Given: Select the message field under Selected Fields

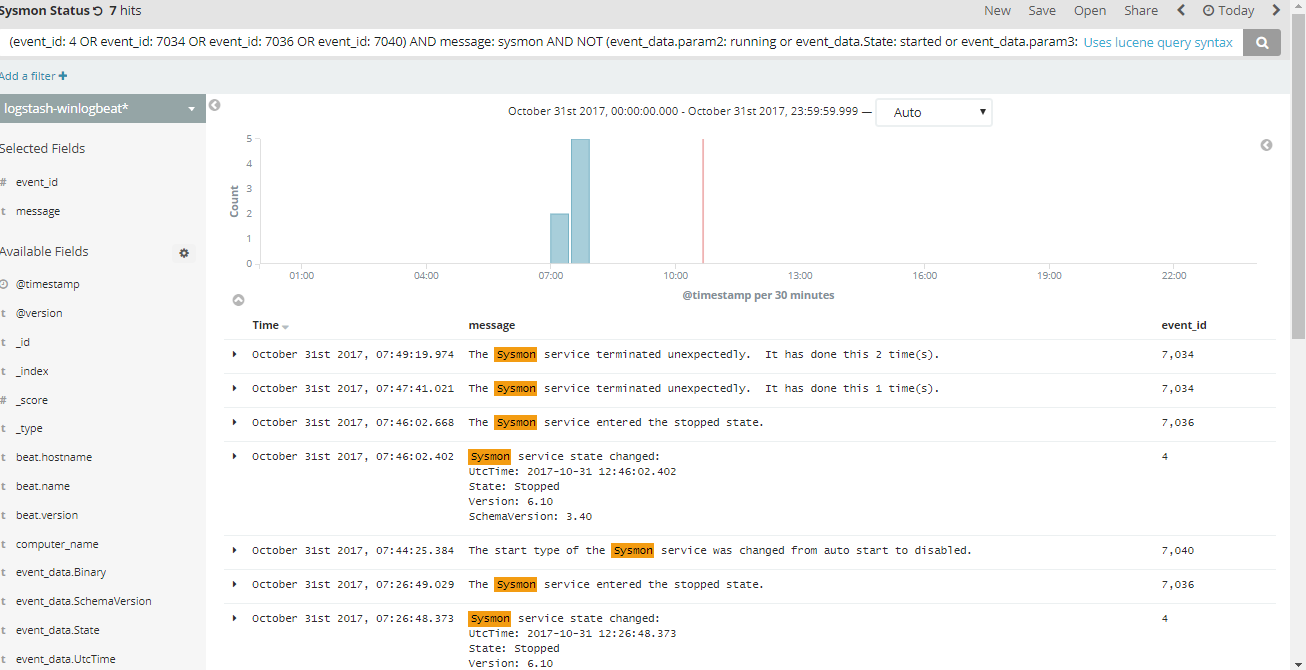Looking at the screenshot, I should pyautogui.click(x=38, y=211).
